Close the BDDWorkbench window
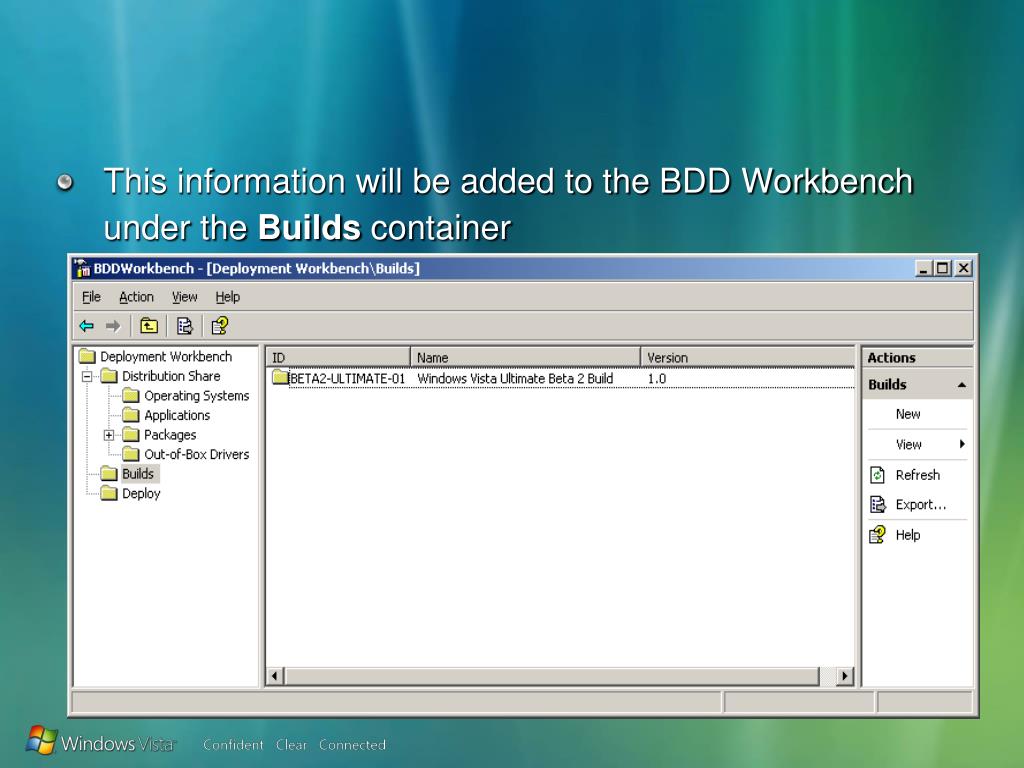Viewport: 1024px width, 768px height. pyautogui.click(x=963, y=268)
